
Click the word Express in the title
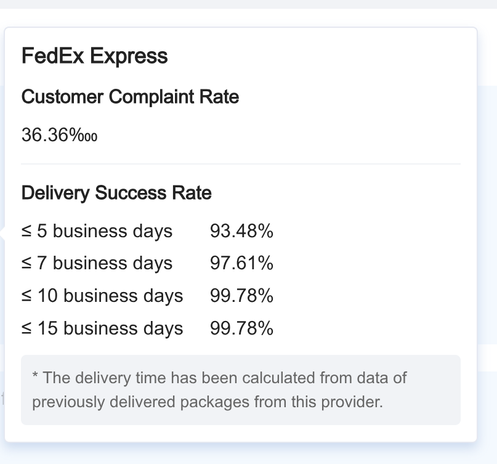pyautogui.click(x=129, y=56)
